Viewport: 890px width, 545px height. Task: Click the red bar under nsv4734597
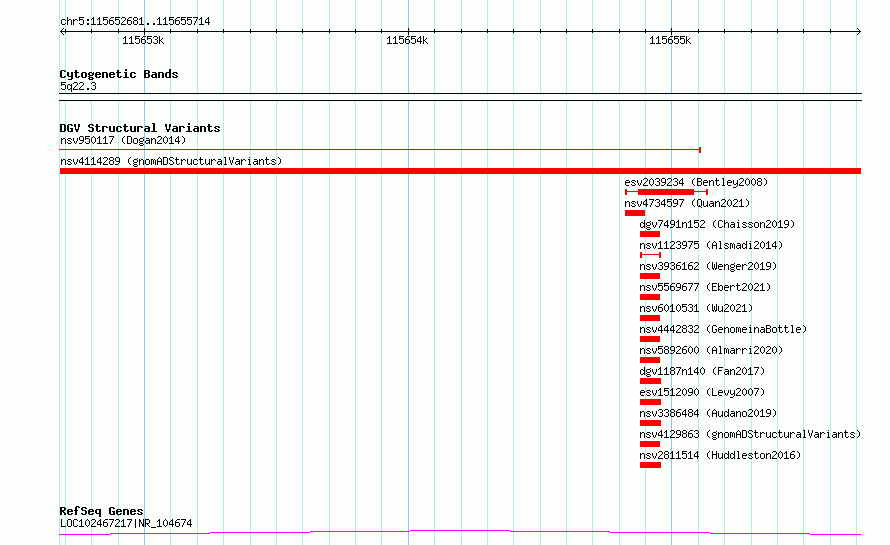click(x=635, y=213)
